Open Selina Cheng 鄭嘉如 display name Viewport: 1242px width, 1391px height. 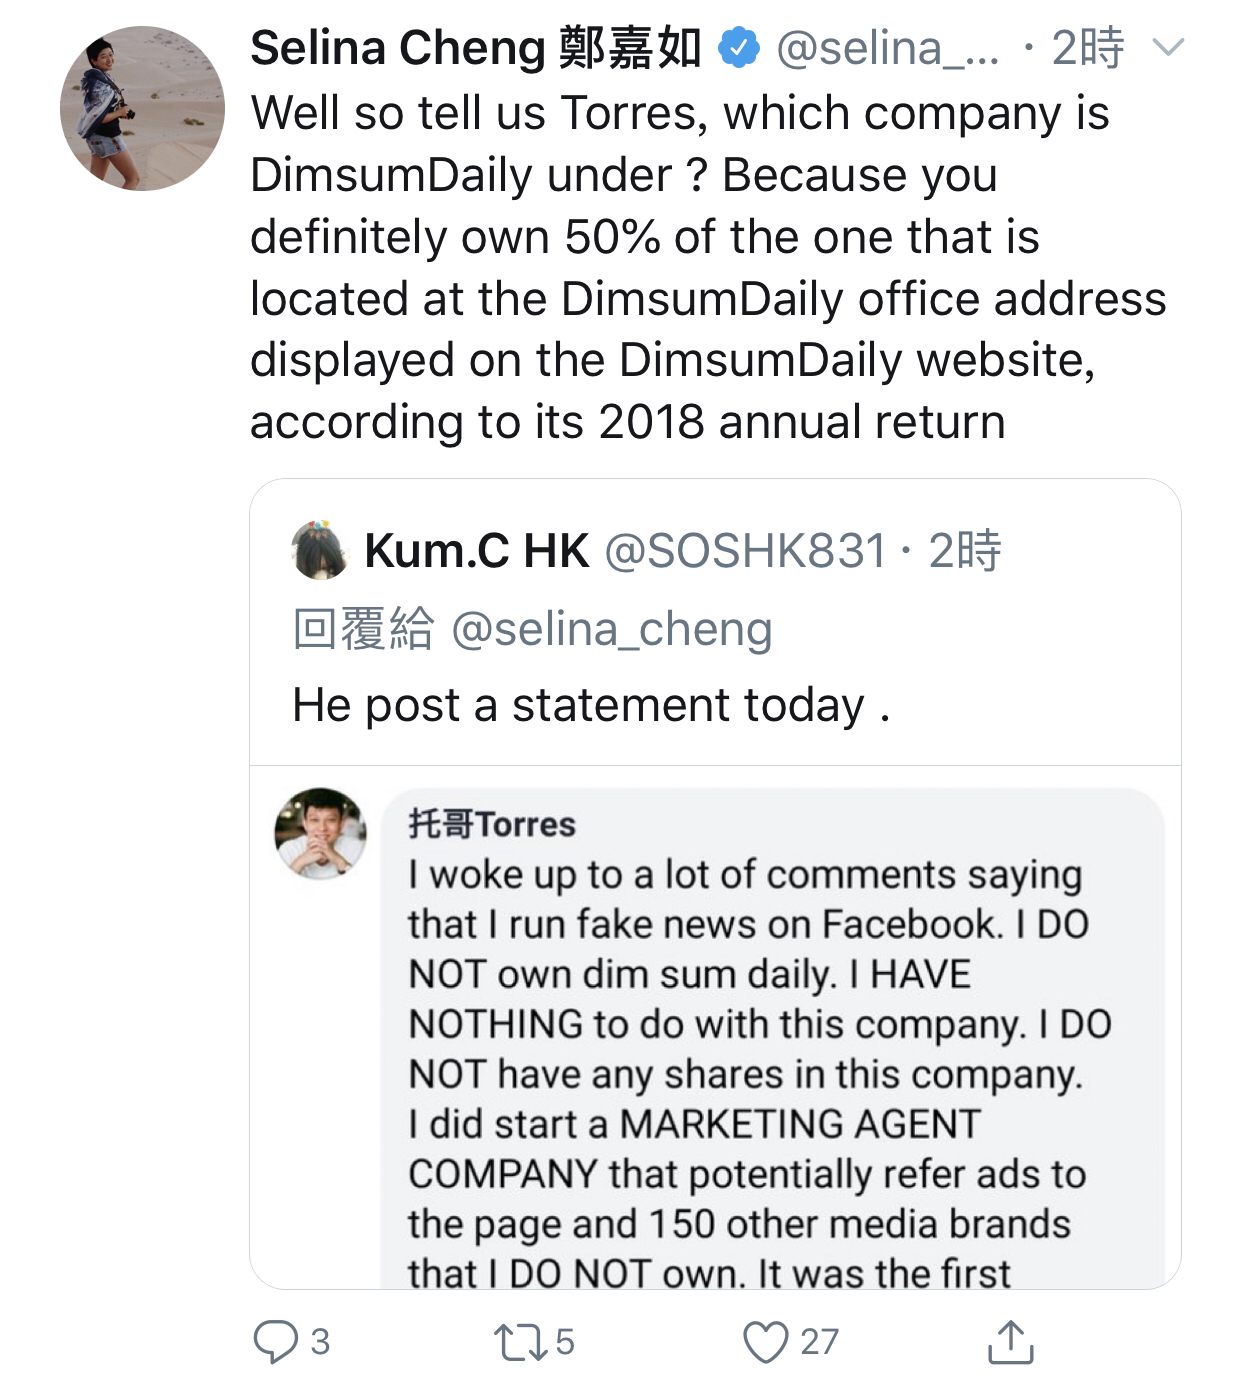coord(476,48)
